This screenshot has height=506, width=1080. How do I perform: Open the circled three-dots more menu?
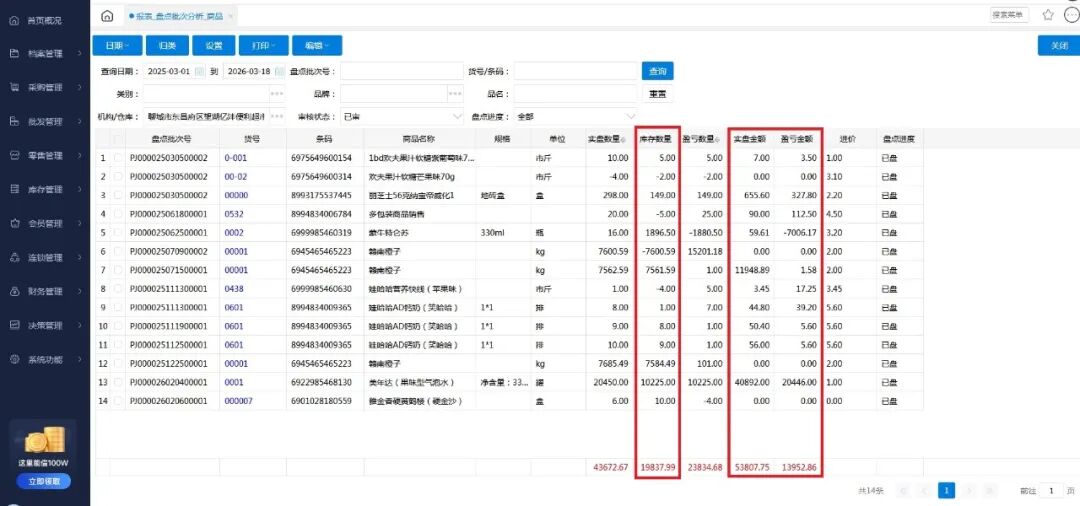(x=1071, y=15)
